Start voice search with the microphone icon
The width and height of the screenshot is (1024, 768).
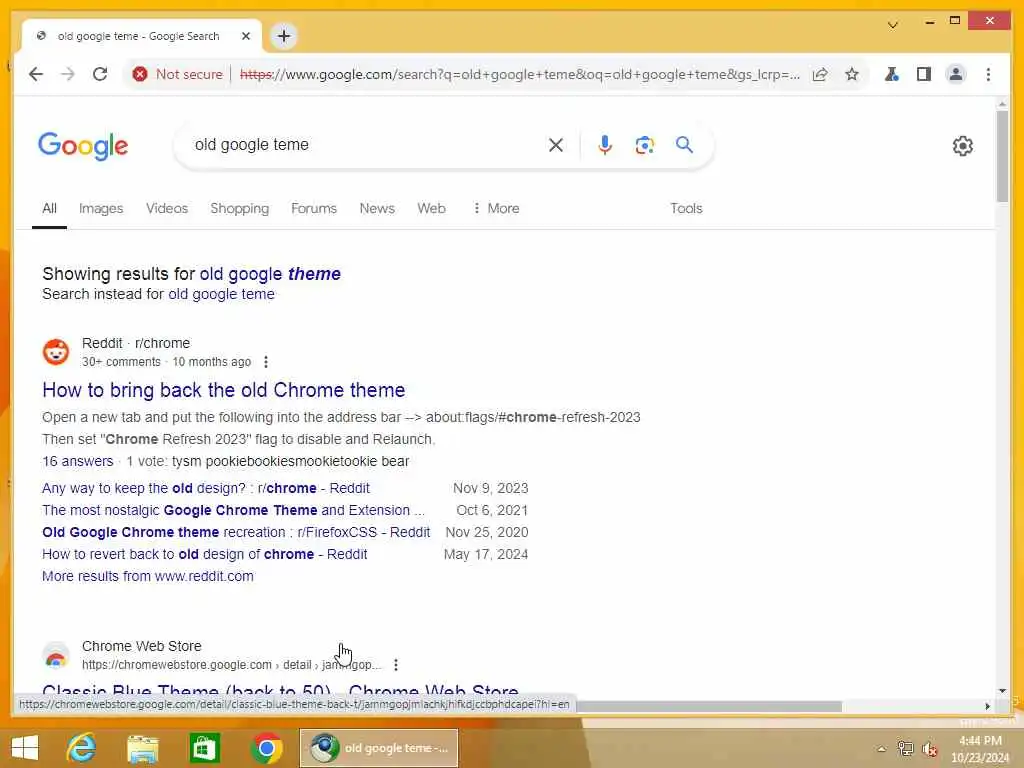click(x=605, y=145)
